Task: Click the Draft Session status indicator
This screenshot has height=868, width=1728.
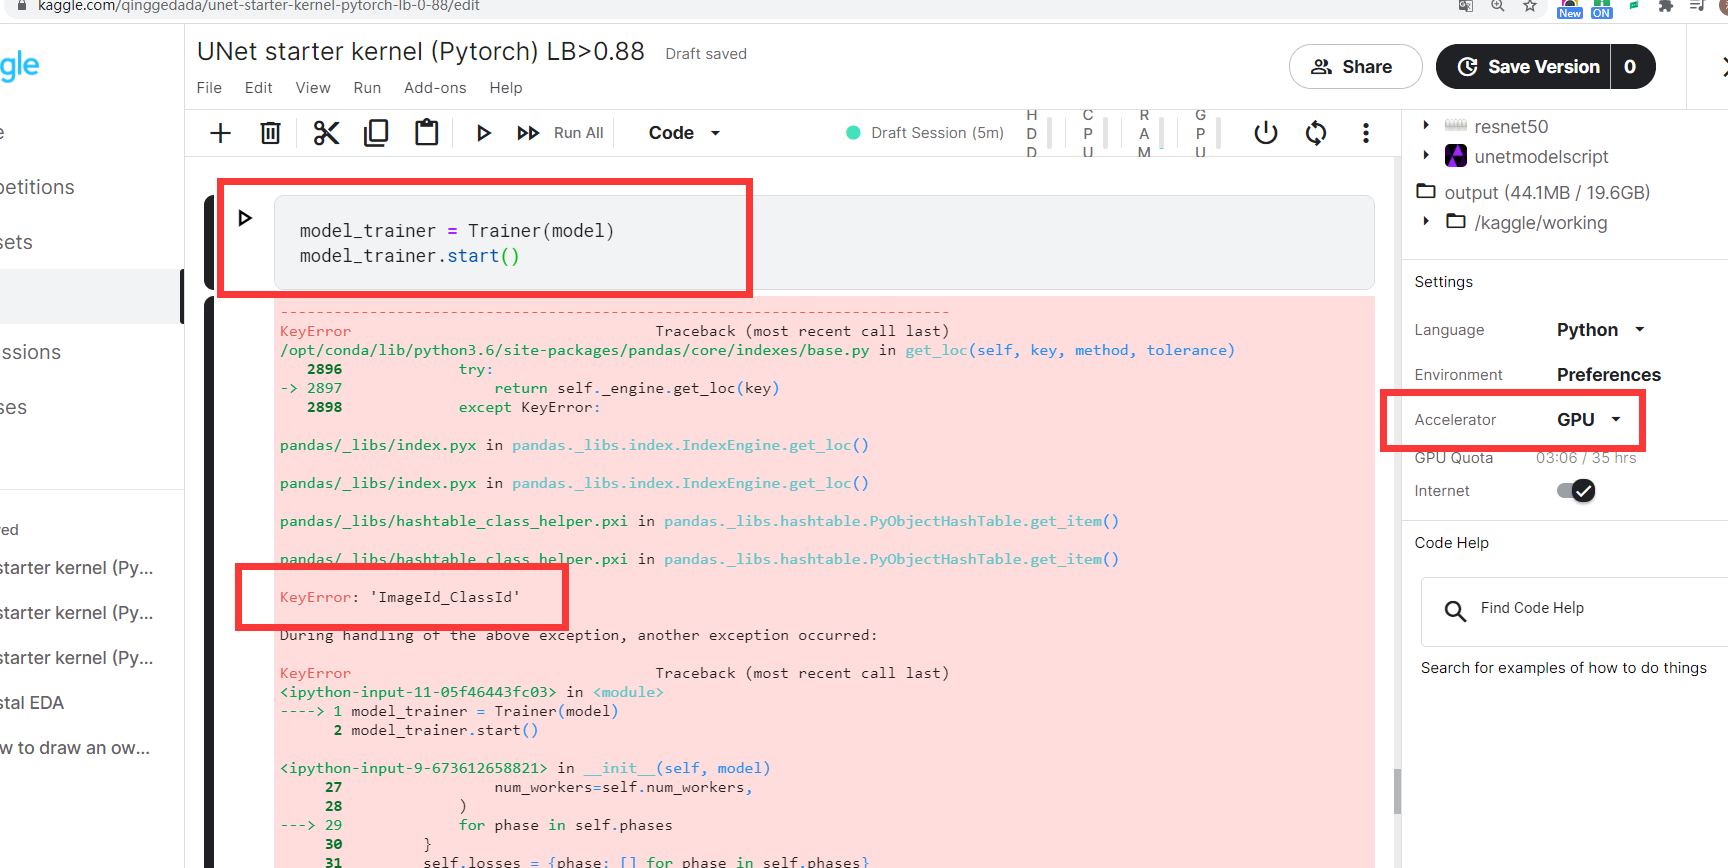Action: pyautogui.click(x=925, y=133)
